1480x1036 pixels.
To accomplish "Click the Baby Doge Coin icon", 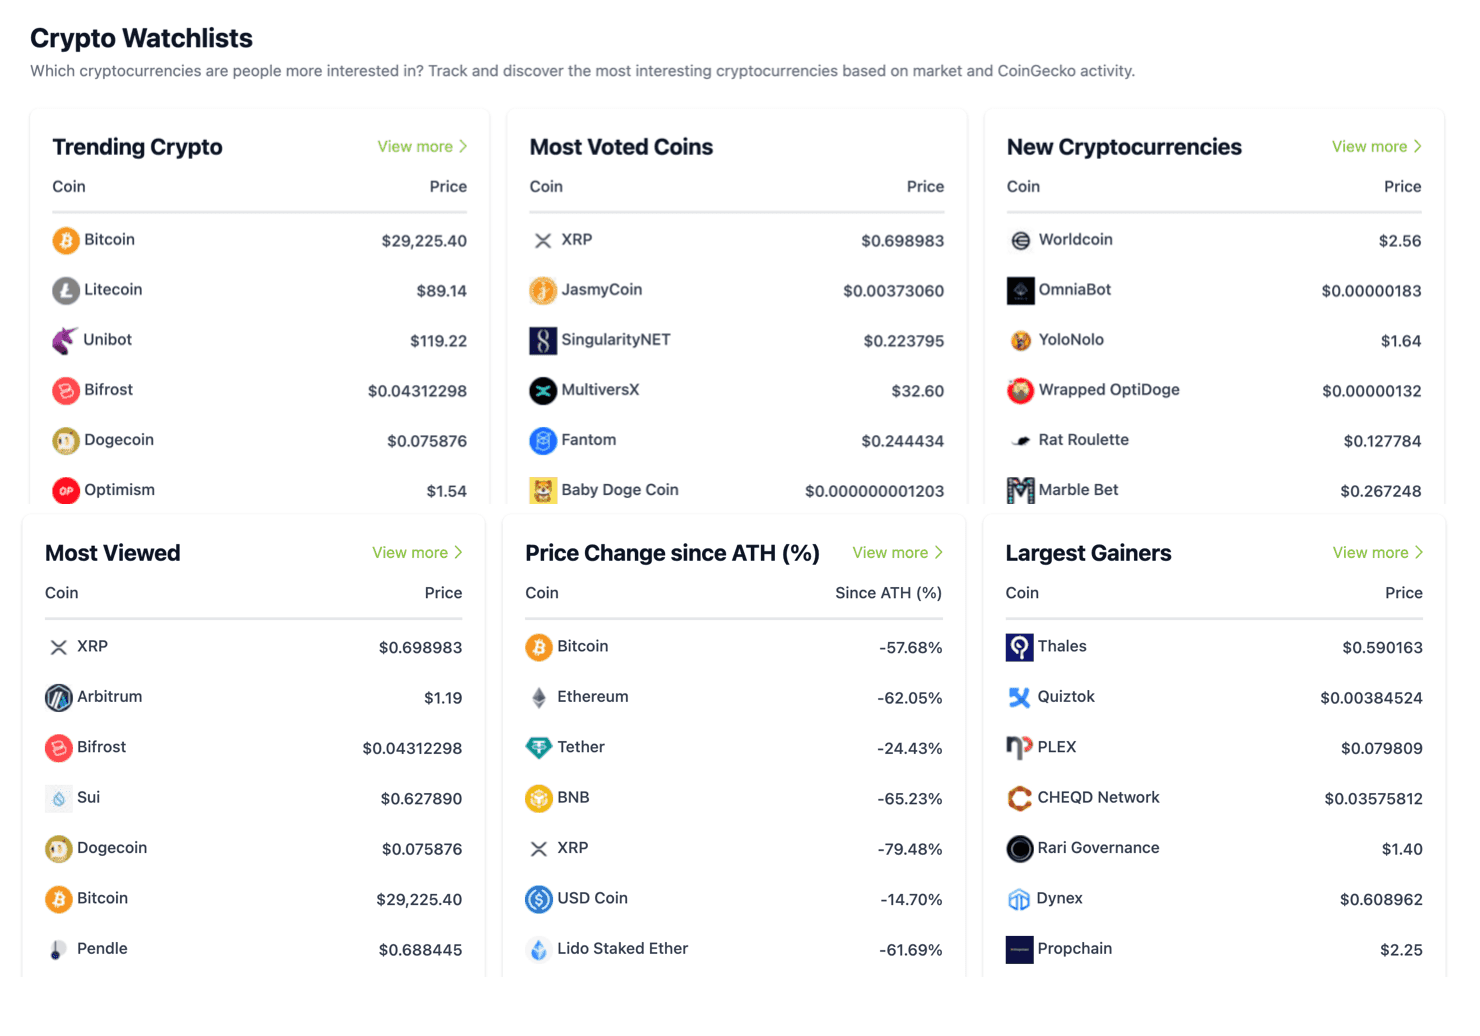I will click(x=543, y=491).
